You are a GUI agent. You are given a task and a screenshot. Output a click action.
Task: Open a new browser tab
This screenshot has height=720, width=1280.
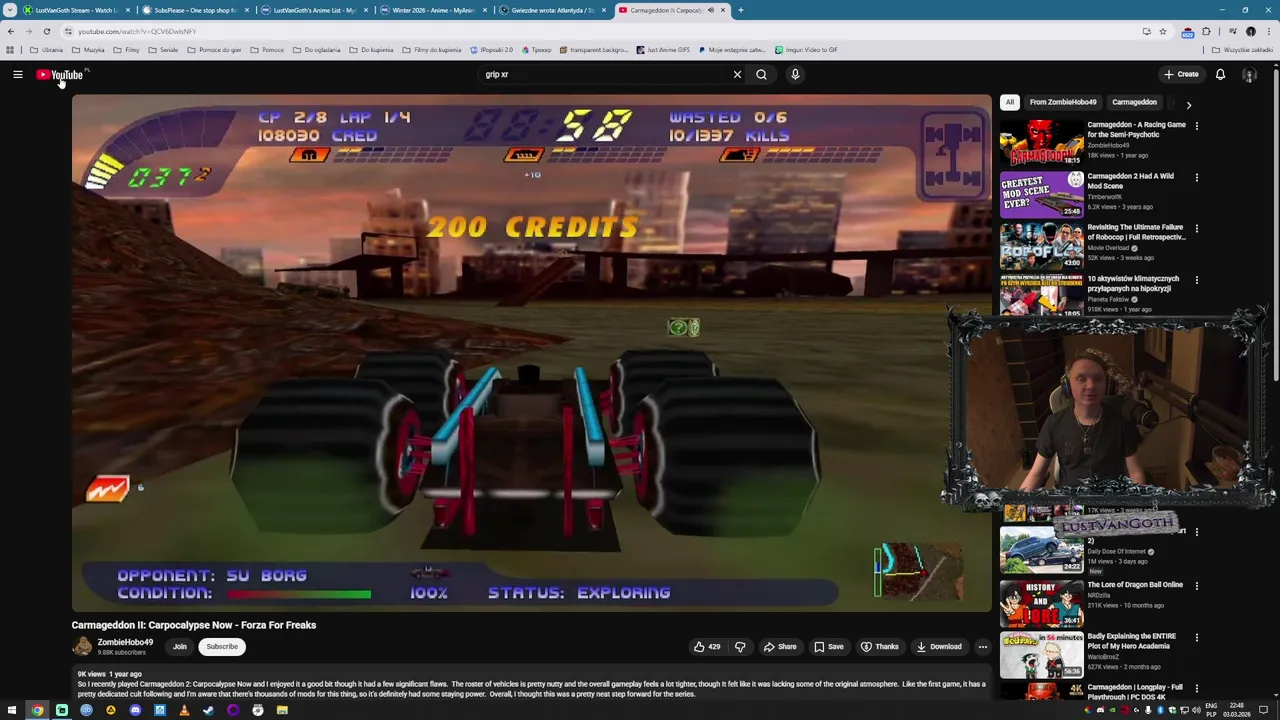740,10
